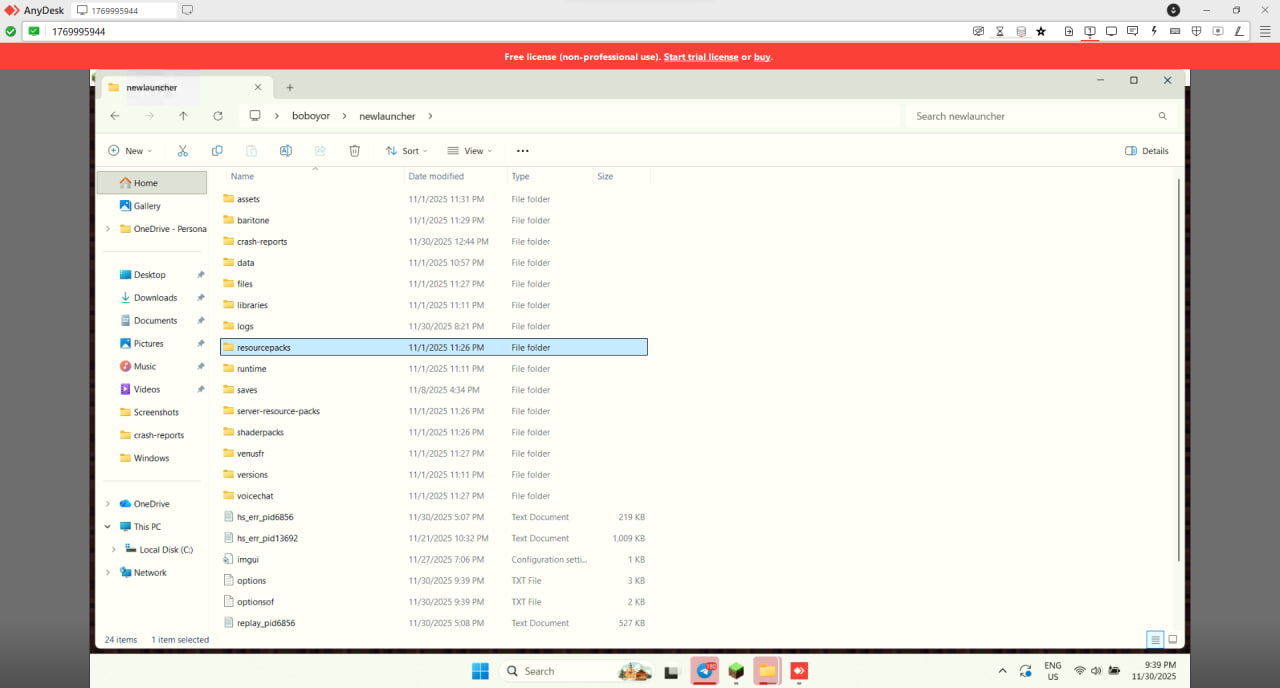Click the AnyDesk lightning actions icon

point(1154,31)
